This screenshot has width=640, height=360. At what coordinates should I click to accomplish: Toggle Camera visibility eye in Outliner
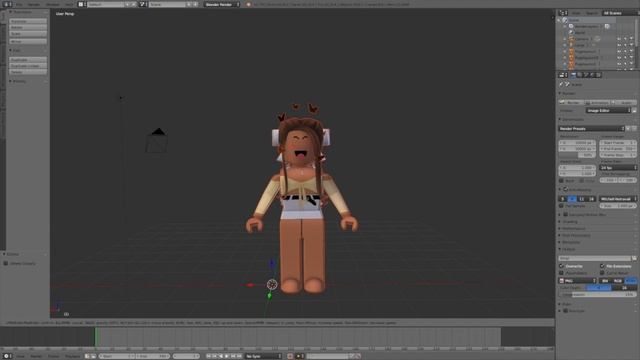point(619,39)
